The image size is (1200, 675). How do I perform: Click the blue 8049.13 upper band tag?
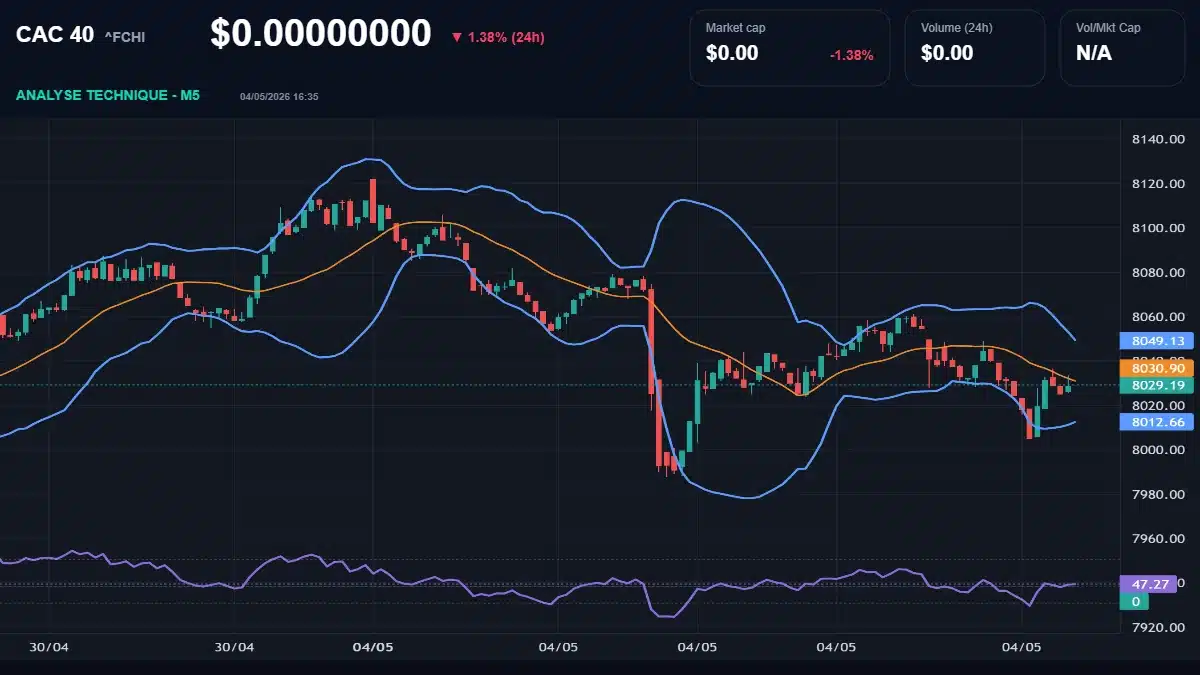coord(1157,341)
